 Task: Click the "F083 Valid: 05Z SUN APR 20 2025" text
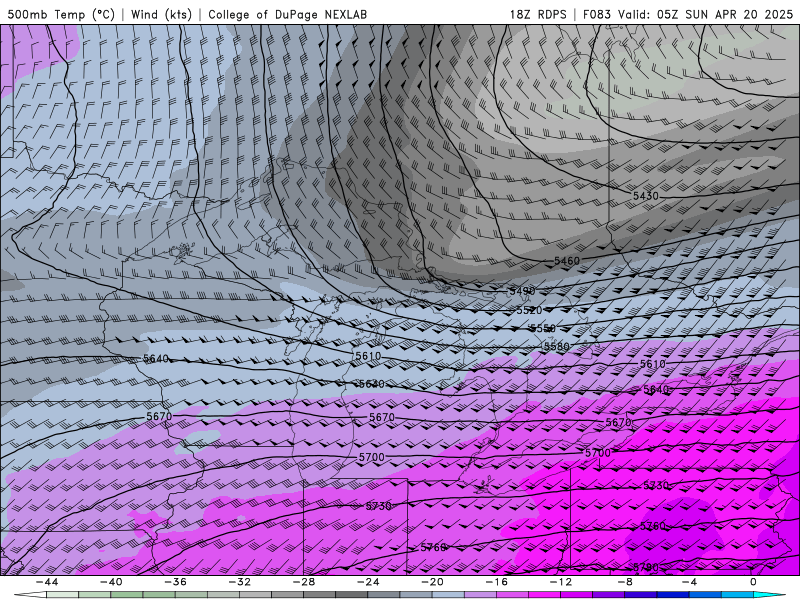tap(688, 14)
